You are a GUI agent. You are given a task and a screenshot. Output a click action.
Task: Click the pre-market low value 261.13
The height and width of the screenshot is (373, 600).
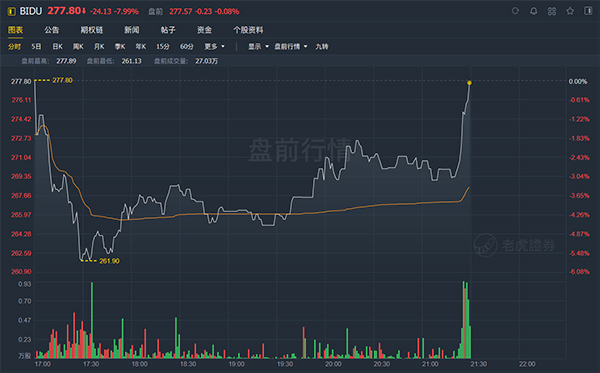click(x=132, y=61)
